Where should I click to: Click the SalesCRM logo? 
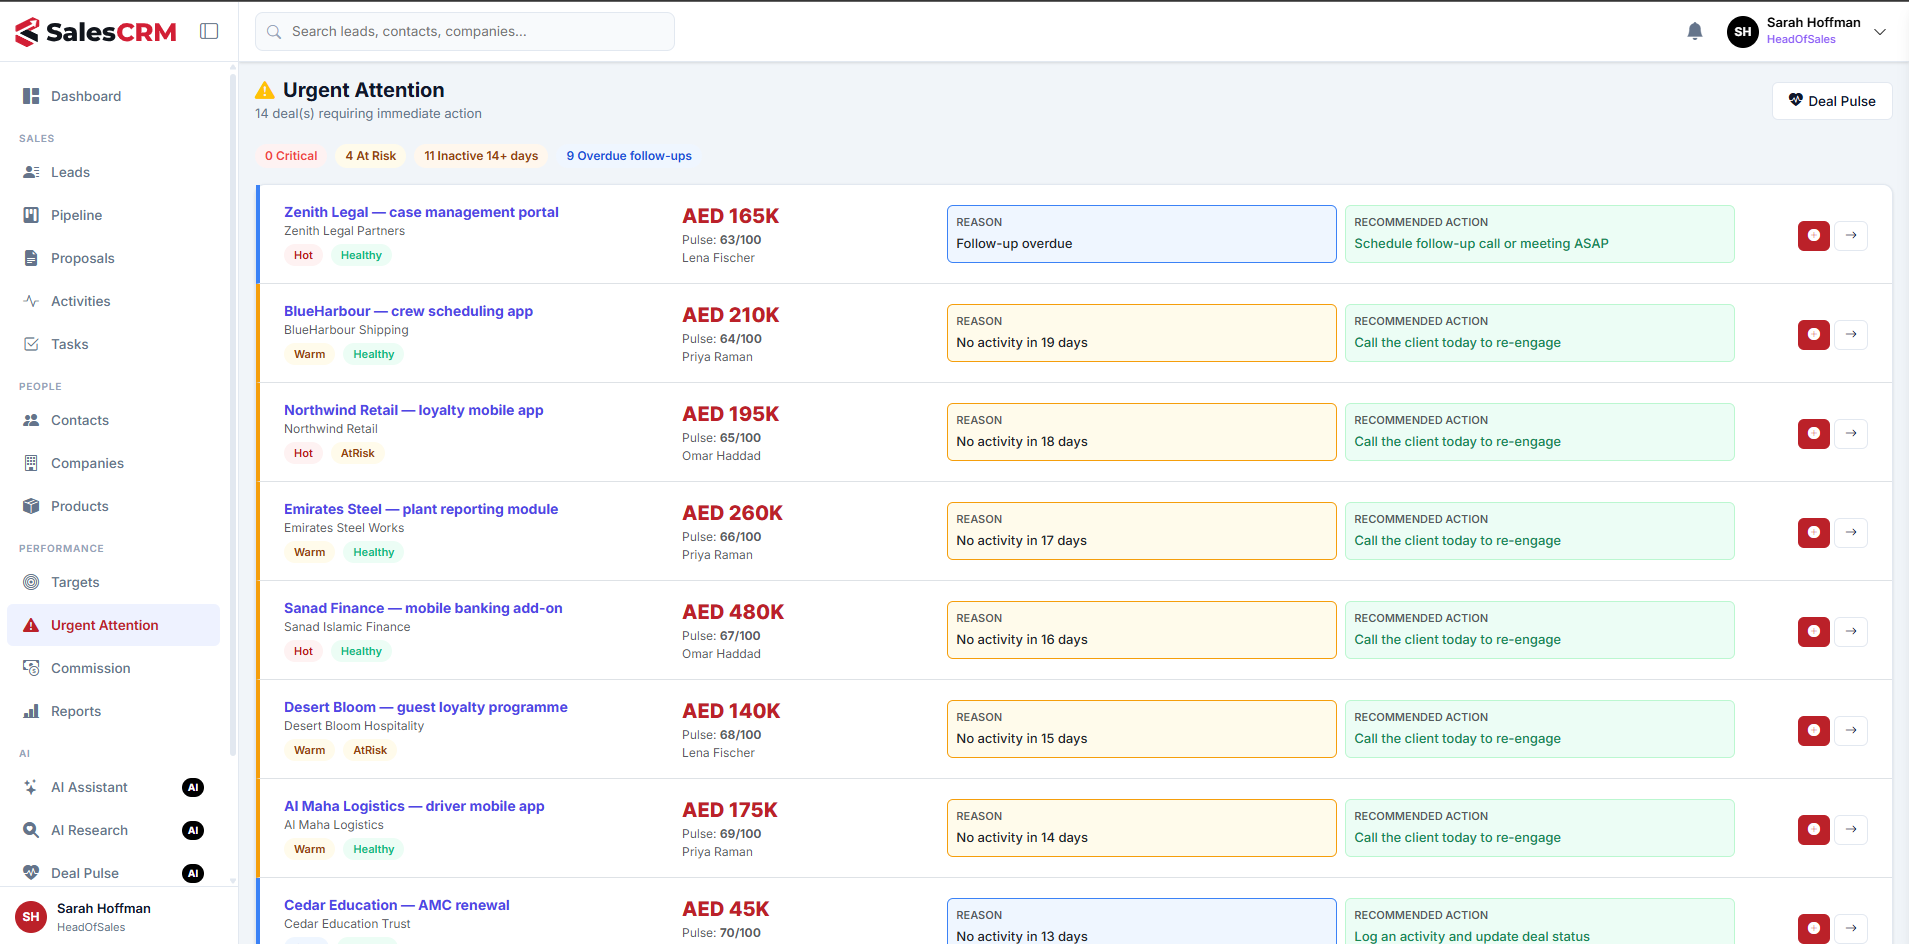point(96,32)
